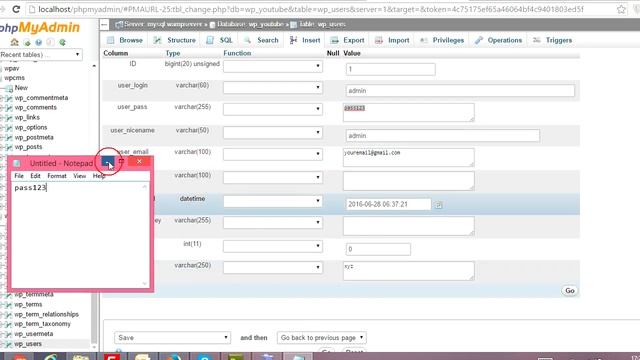Select wp_users in the table tree
The height and width of the screenshot is (360, 640).
tap(28, 344)
